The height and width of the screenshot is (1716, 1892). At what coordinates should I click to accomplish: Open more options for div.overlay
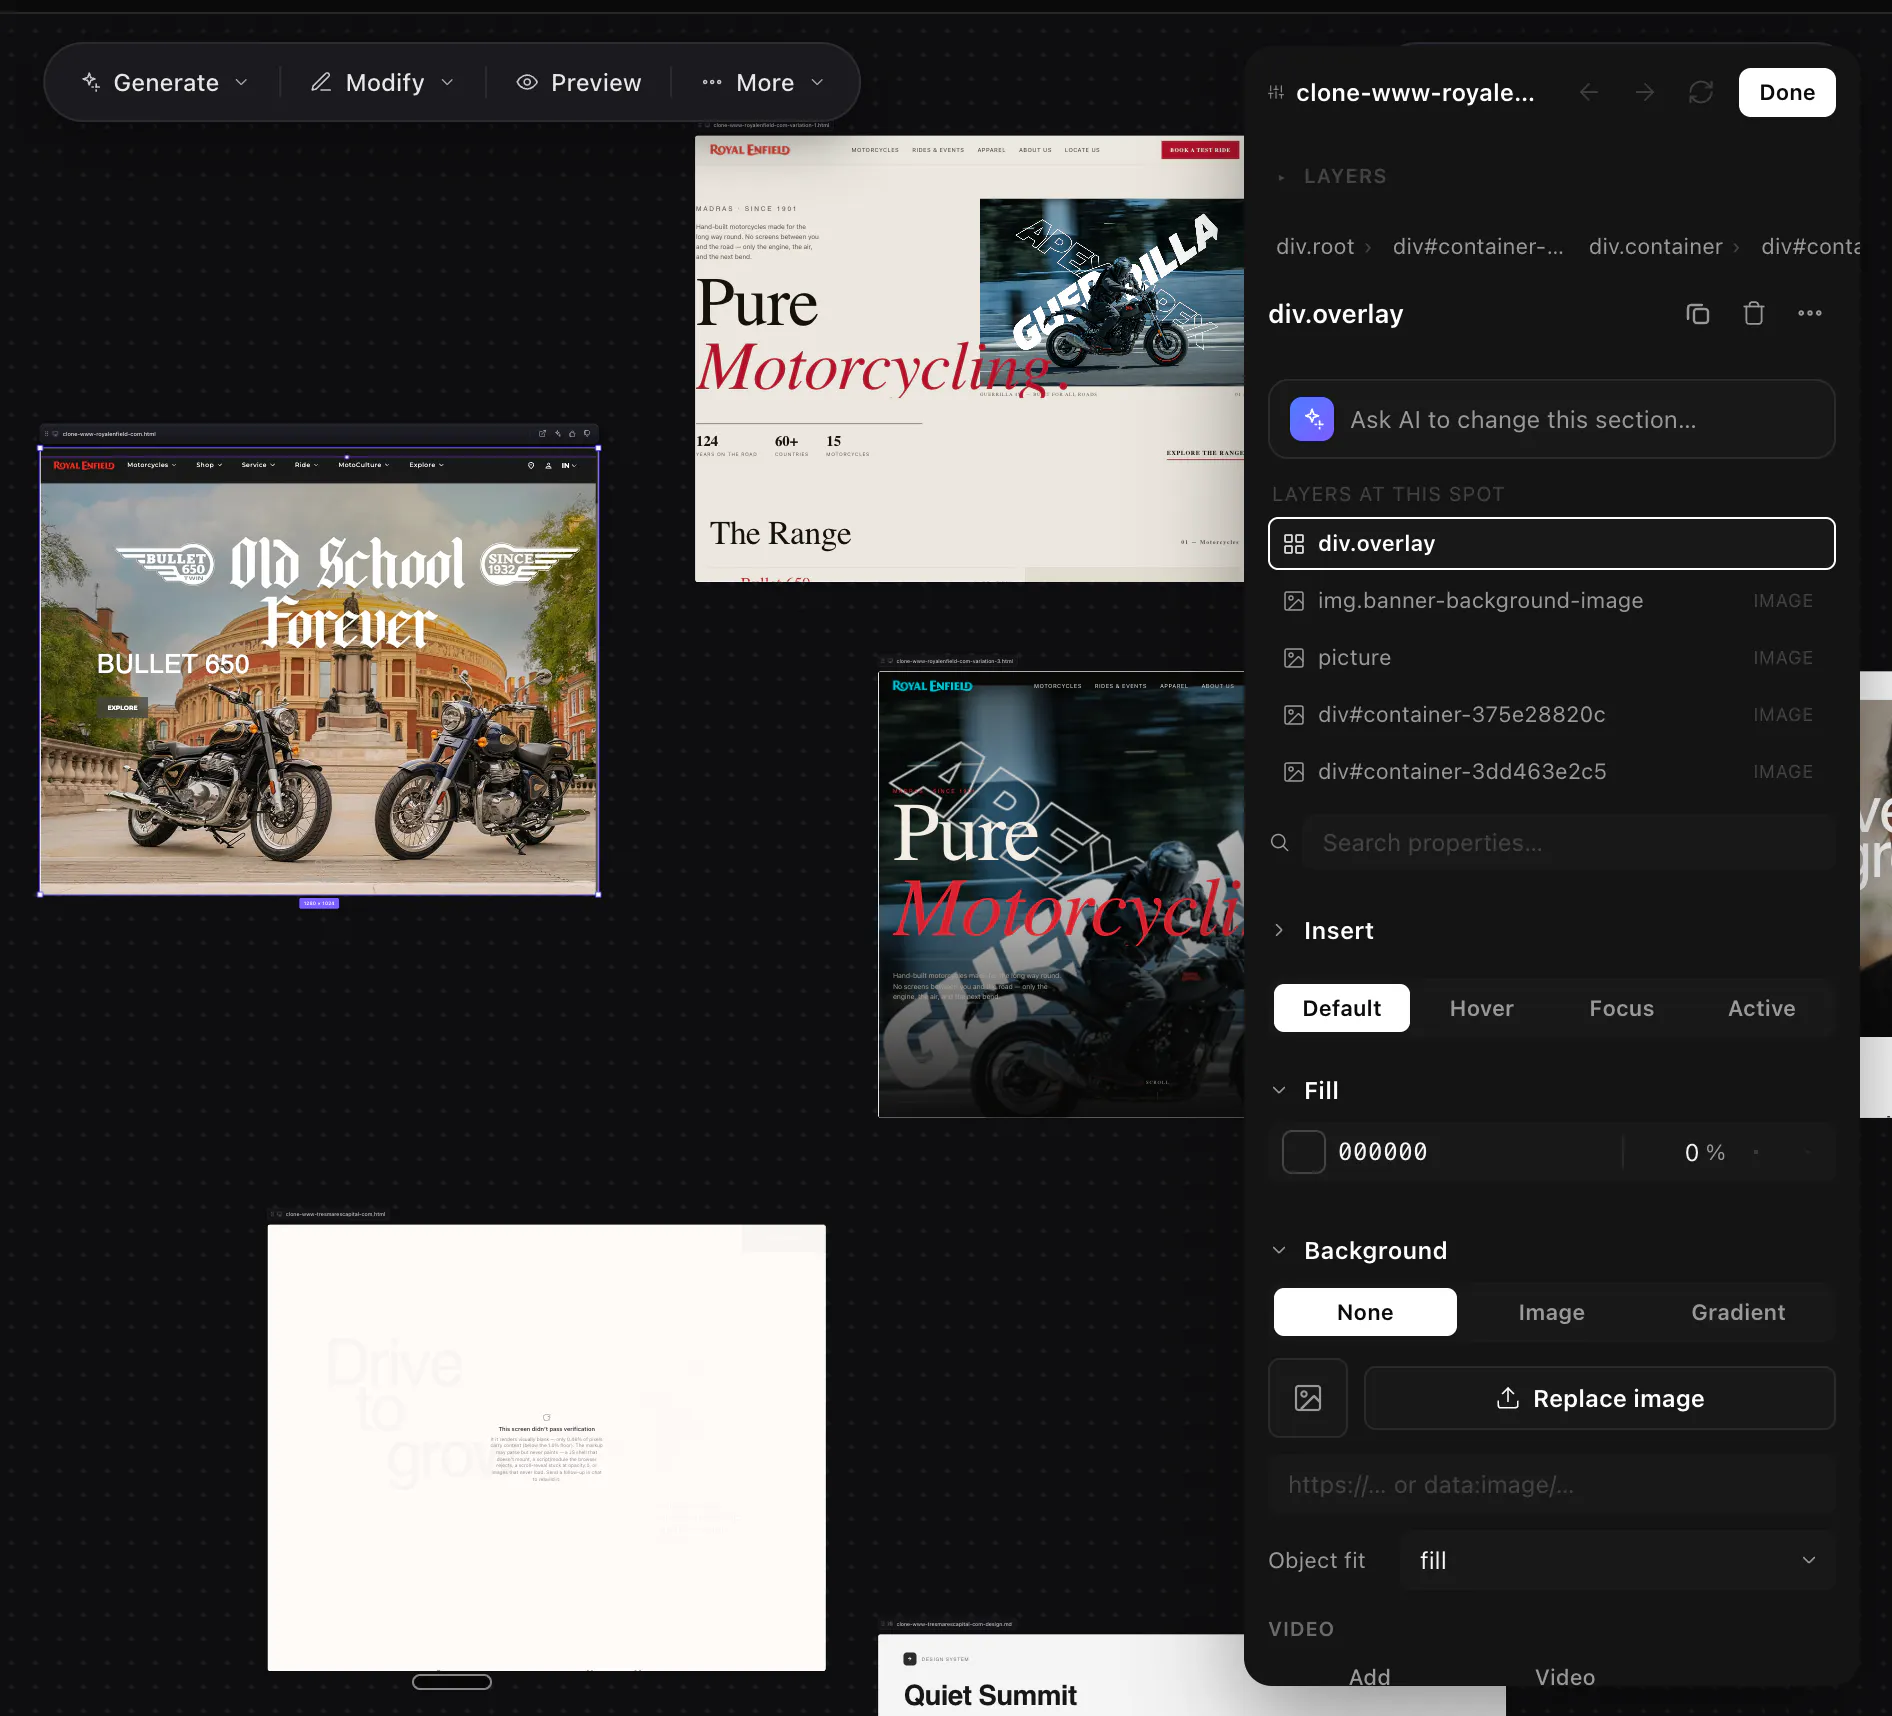(x=1810, y=314)
